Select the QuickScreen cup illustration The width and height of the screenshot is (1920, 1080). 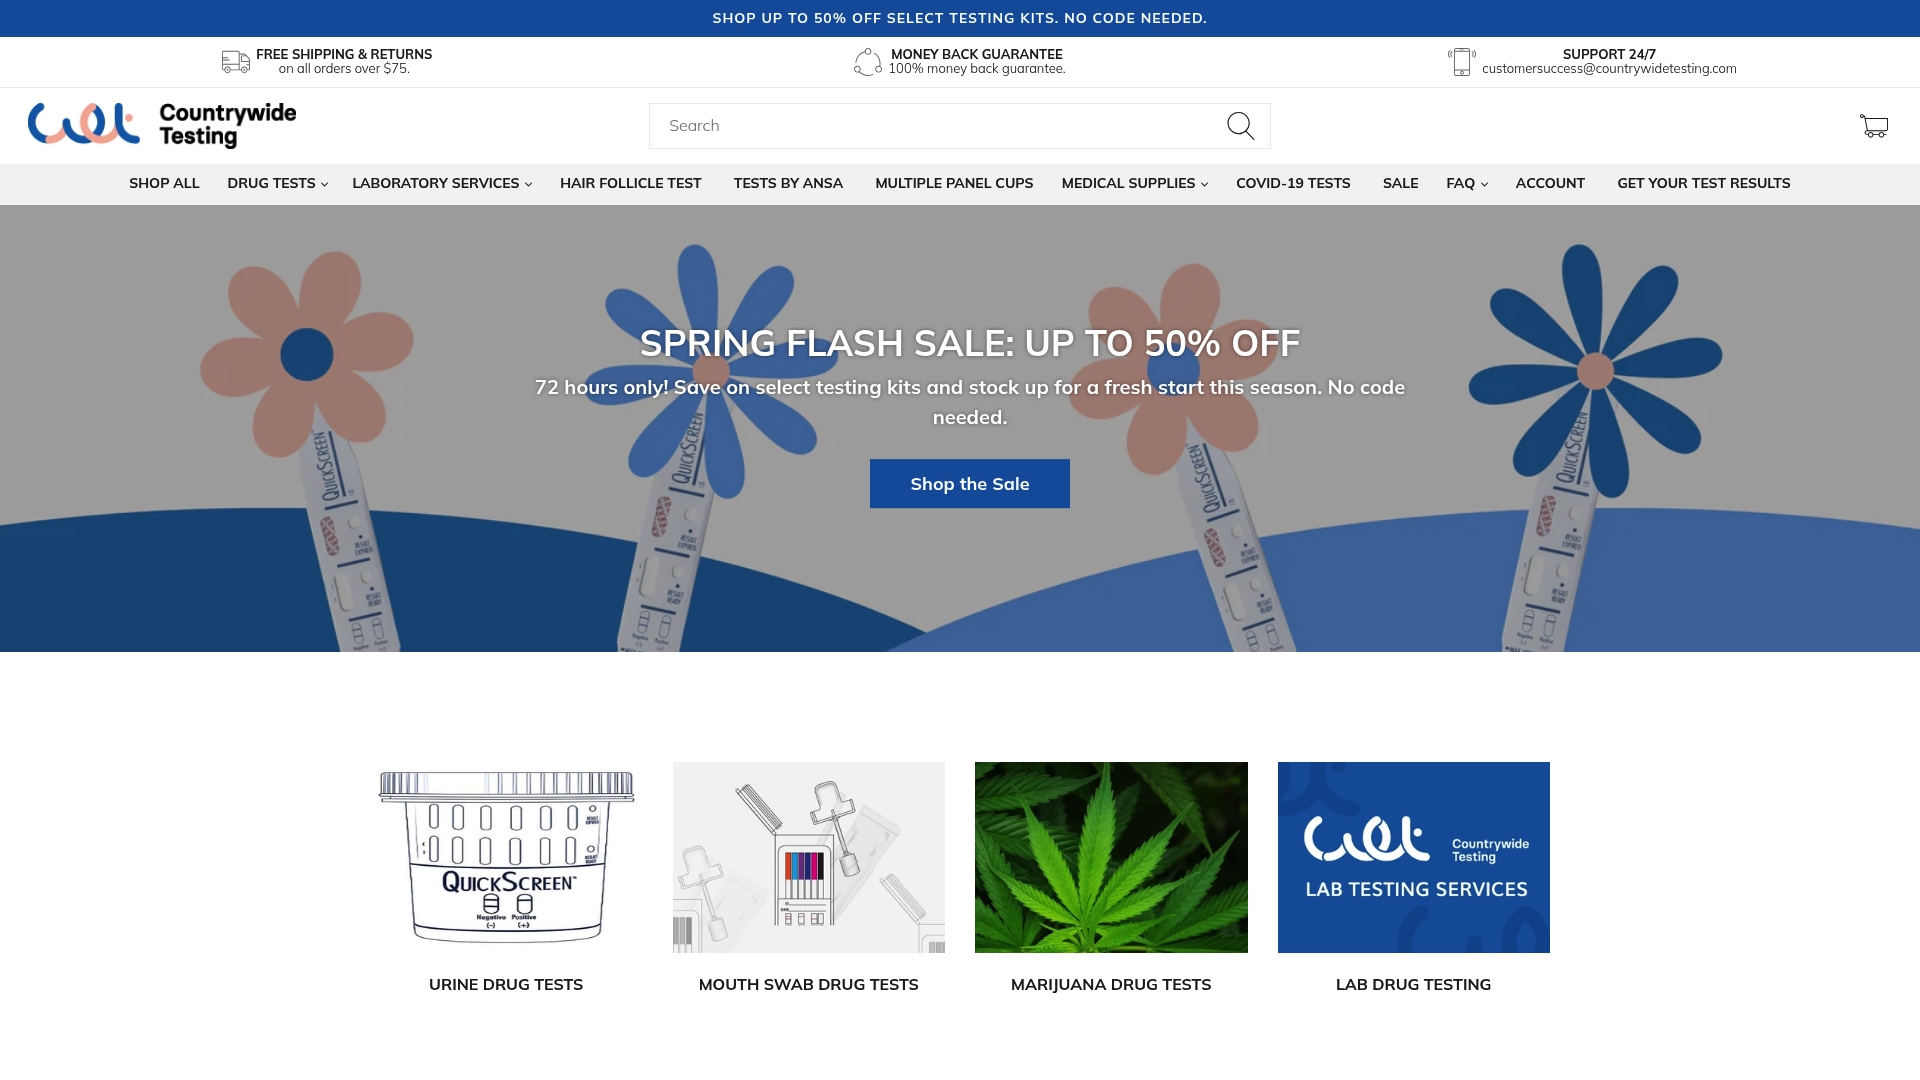pyautogui.click(x=506, y=856)
